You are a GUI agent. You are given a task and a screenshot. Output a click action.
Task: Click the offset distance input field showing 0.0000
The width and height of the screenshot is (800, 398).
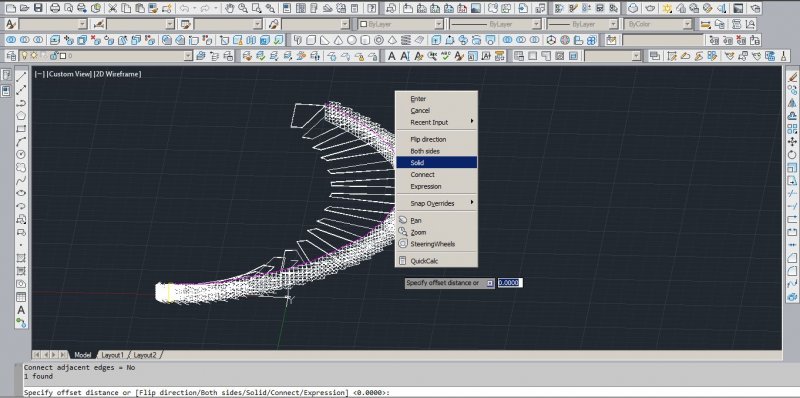pyautogui.click(x=510, y=283)
